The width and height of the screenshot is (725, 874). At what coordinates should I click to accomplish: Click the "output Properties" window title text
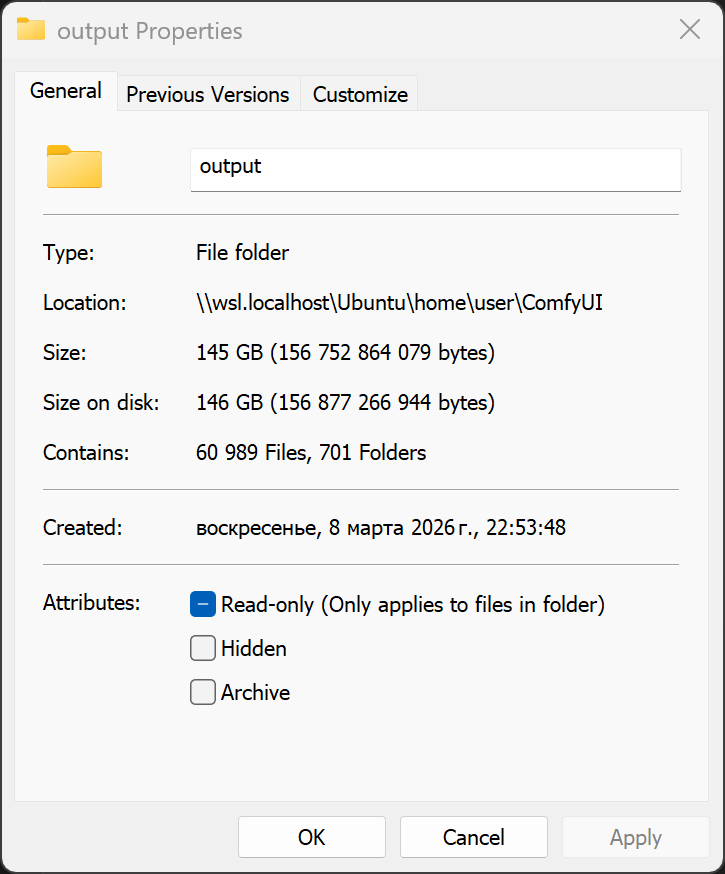coord(150,31)
